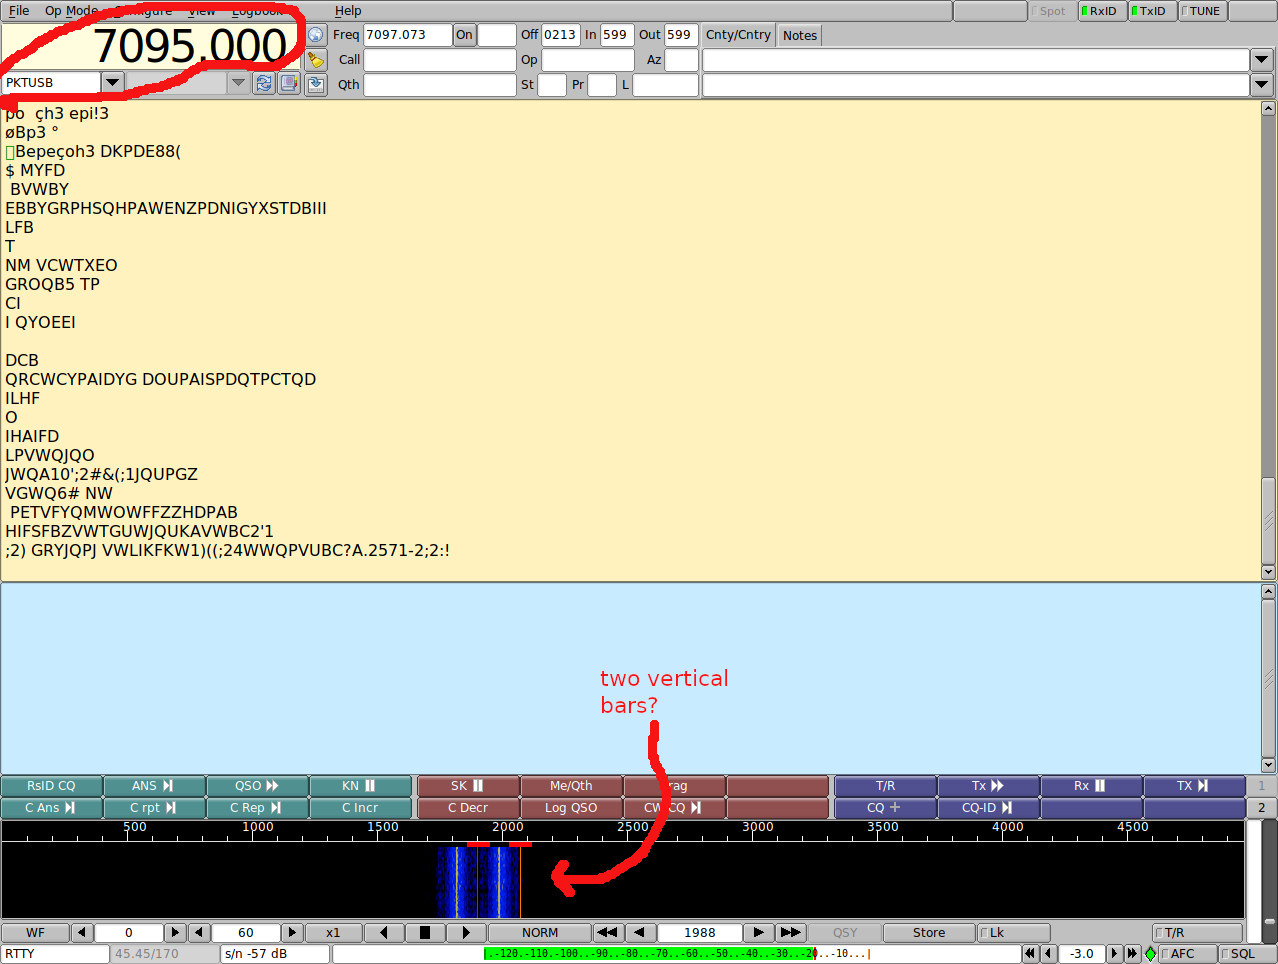Toggle the Lk lock button

click(x=1013, y=933)
